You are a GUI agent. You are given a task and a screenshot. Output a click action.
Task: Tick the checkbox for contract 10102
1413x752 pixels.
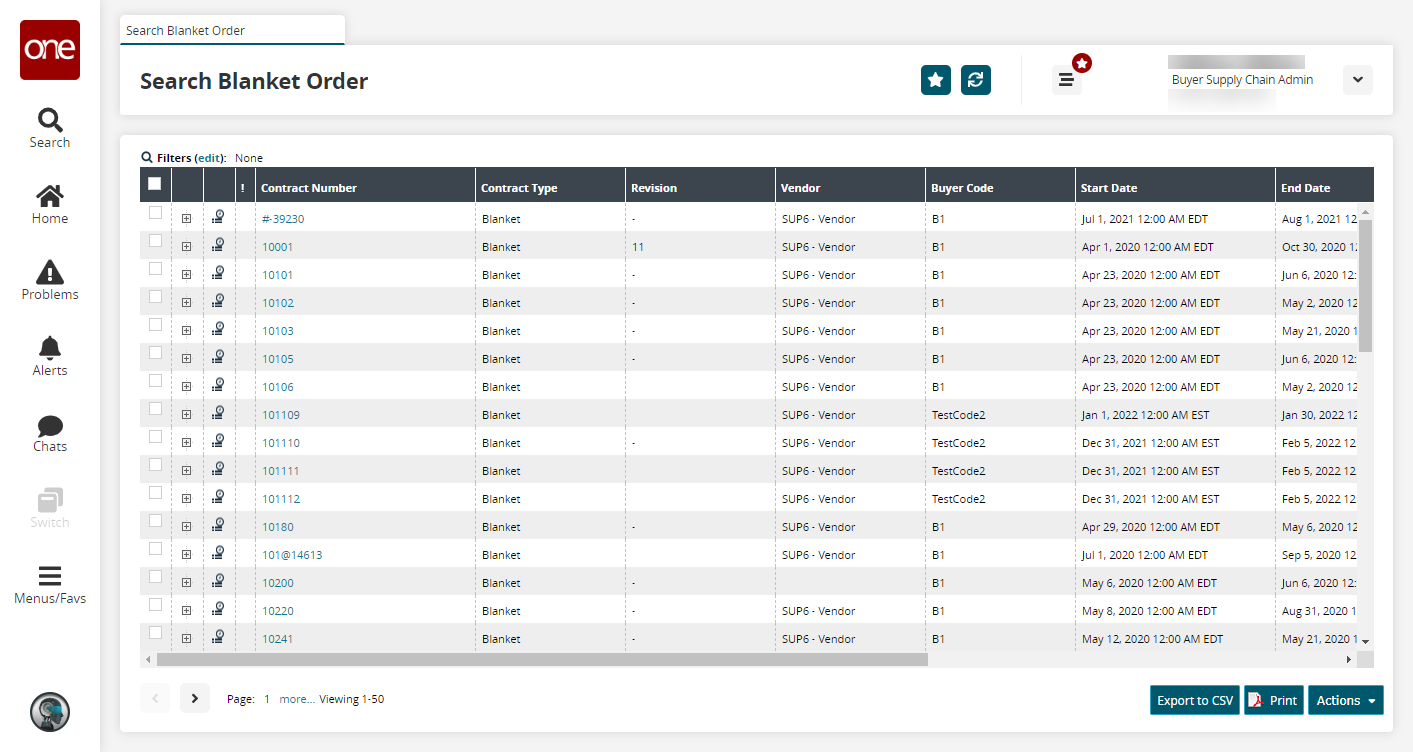(x=155, y=297)
